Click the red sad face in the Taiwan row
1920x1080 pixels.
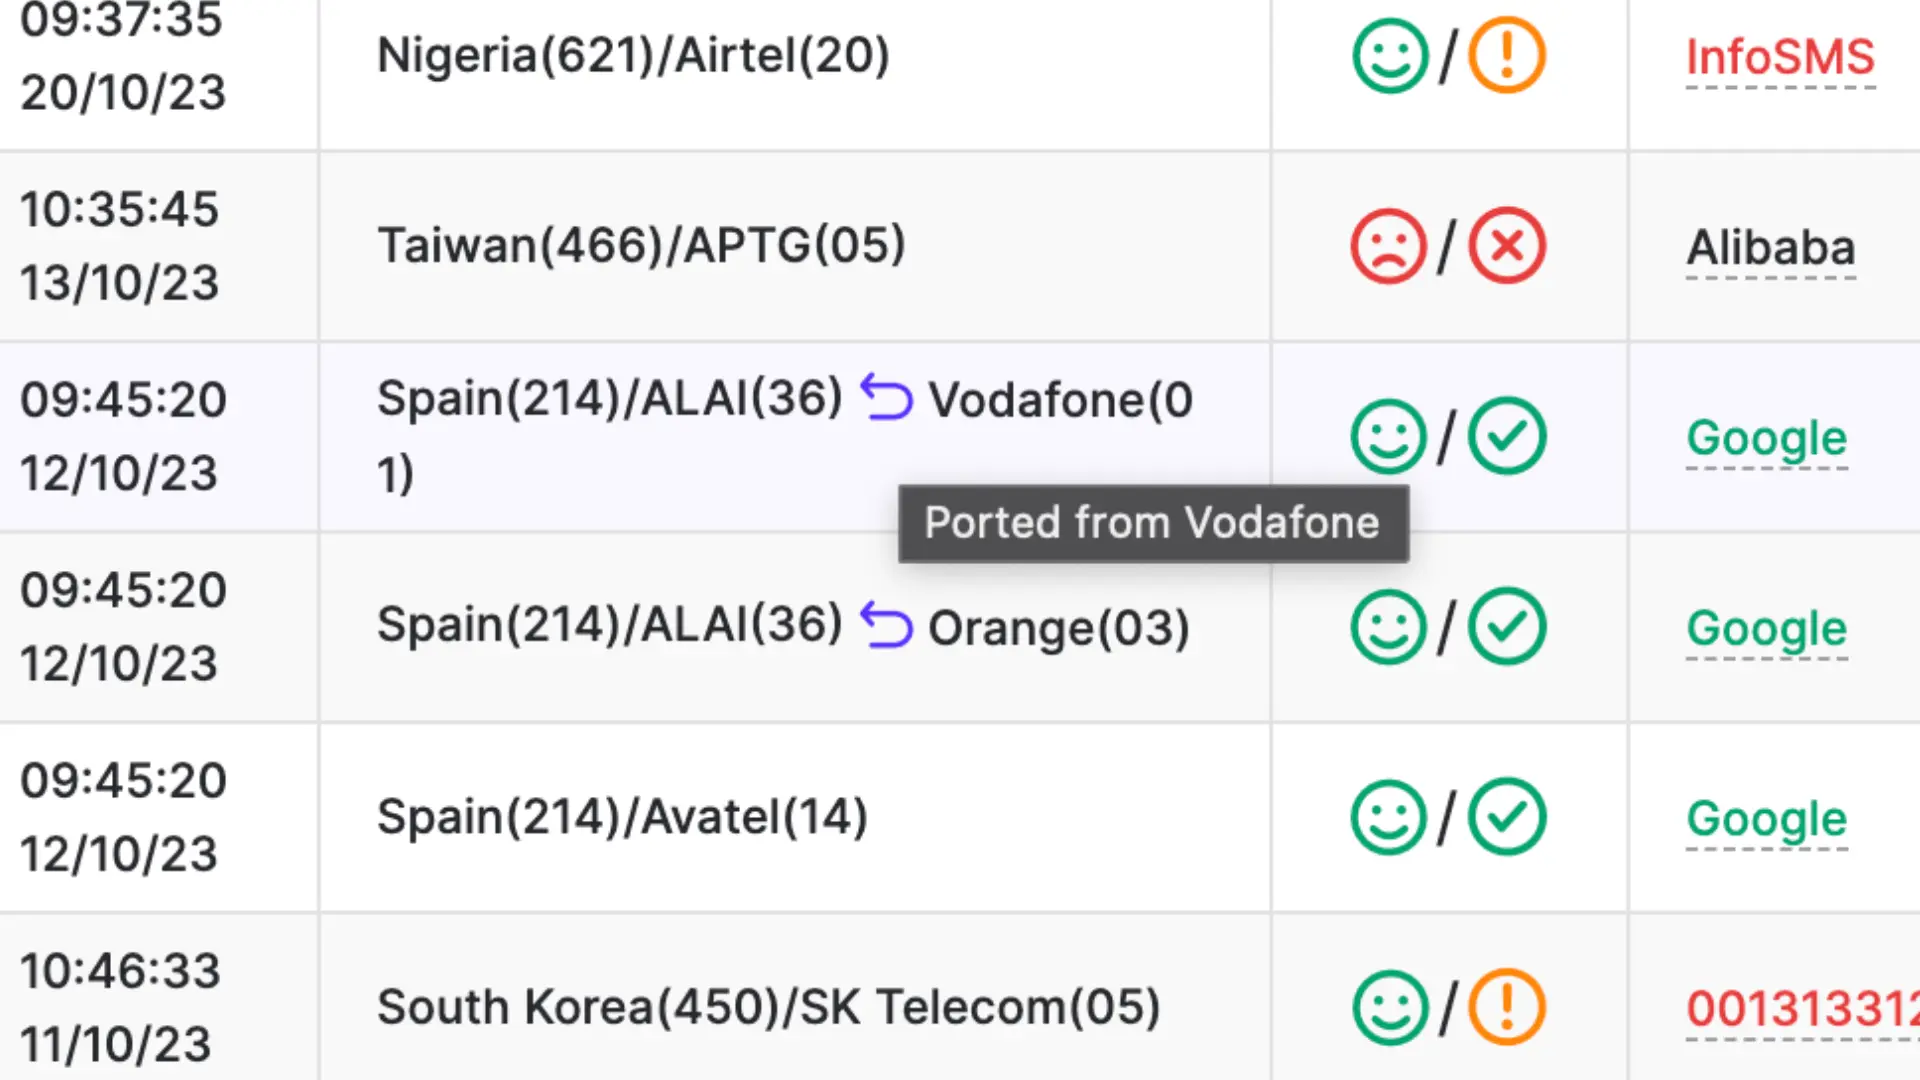tap(1389, 246)
